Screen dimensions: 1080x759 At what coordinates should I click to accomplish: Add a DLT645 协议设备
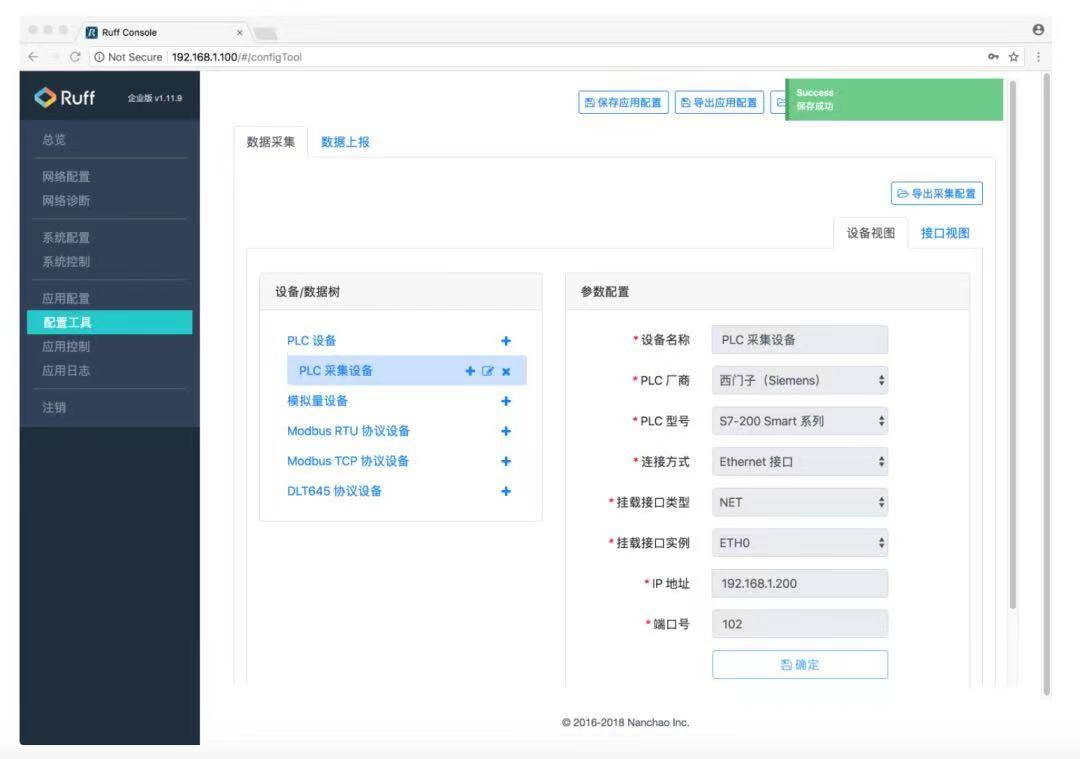pos(506,491)
